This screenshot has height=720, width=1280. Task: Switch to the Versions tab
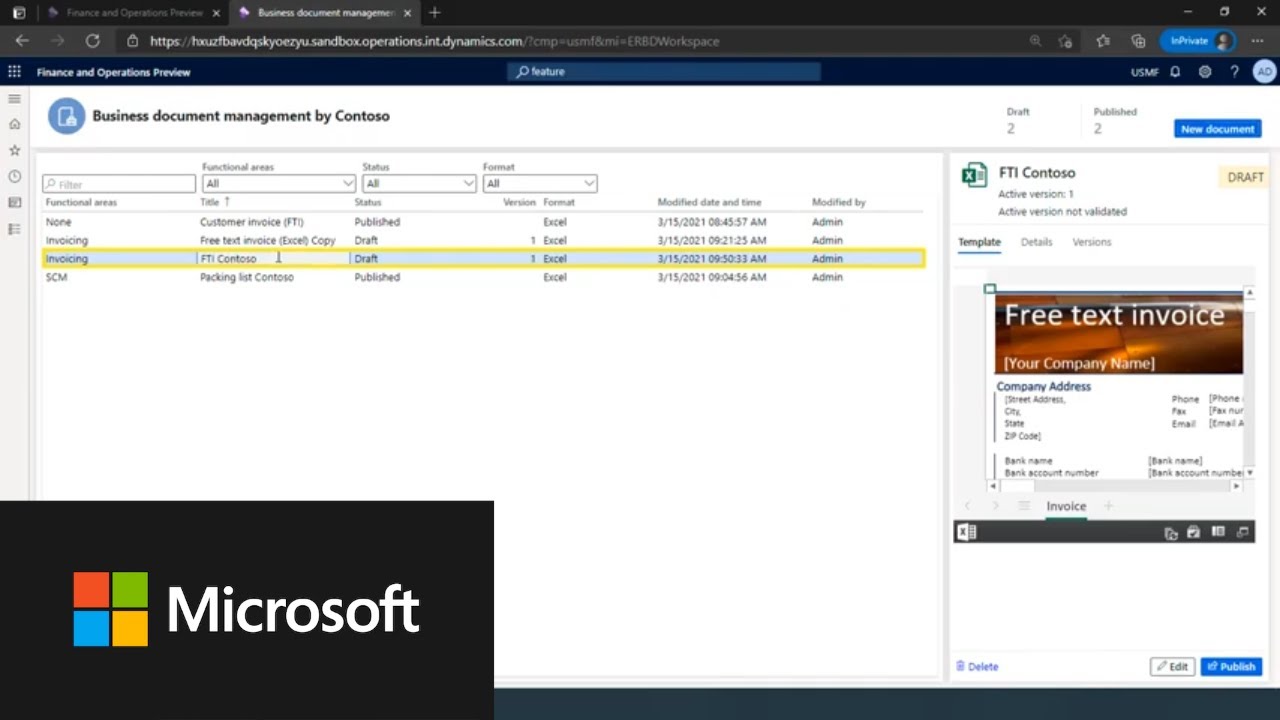[1091, 242]
